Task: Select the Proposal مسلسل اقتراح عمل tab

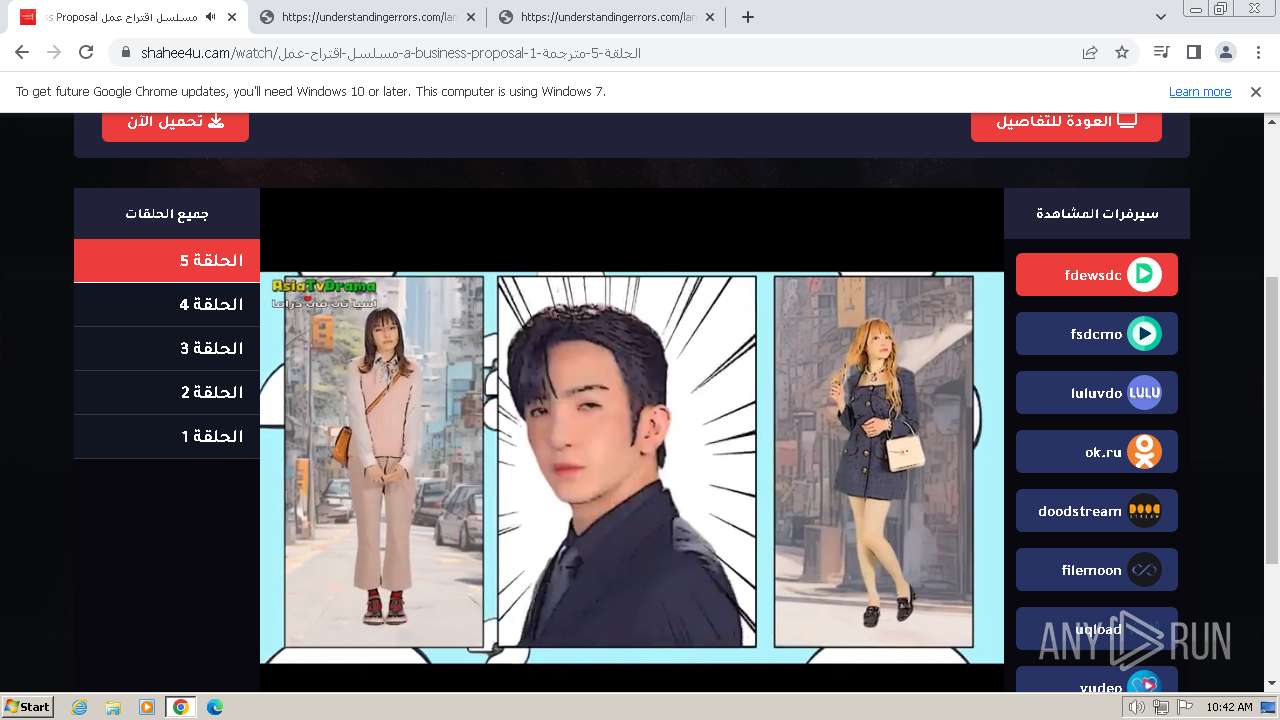Action: point(129,17)
